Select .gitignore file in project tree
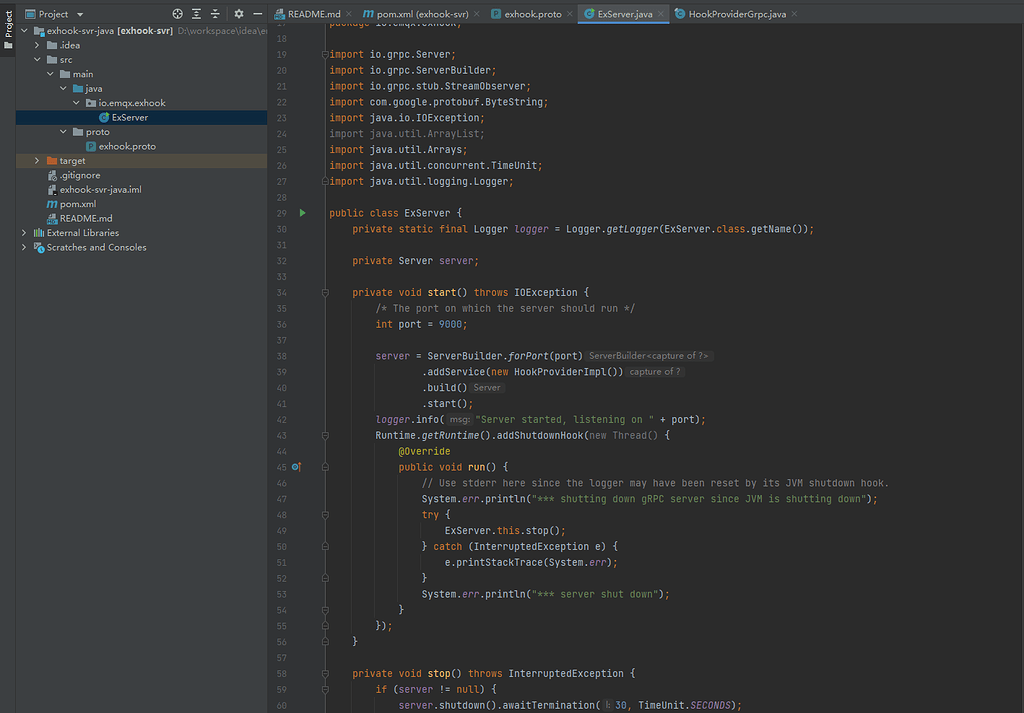This screenshot has width=1024, height=713. (79, 175)
